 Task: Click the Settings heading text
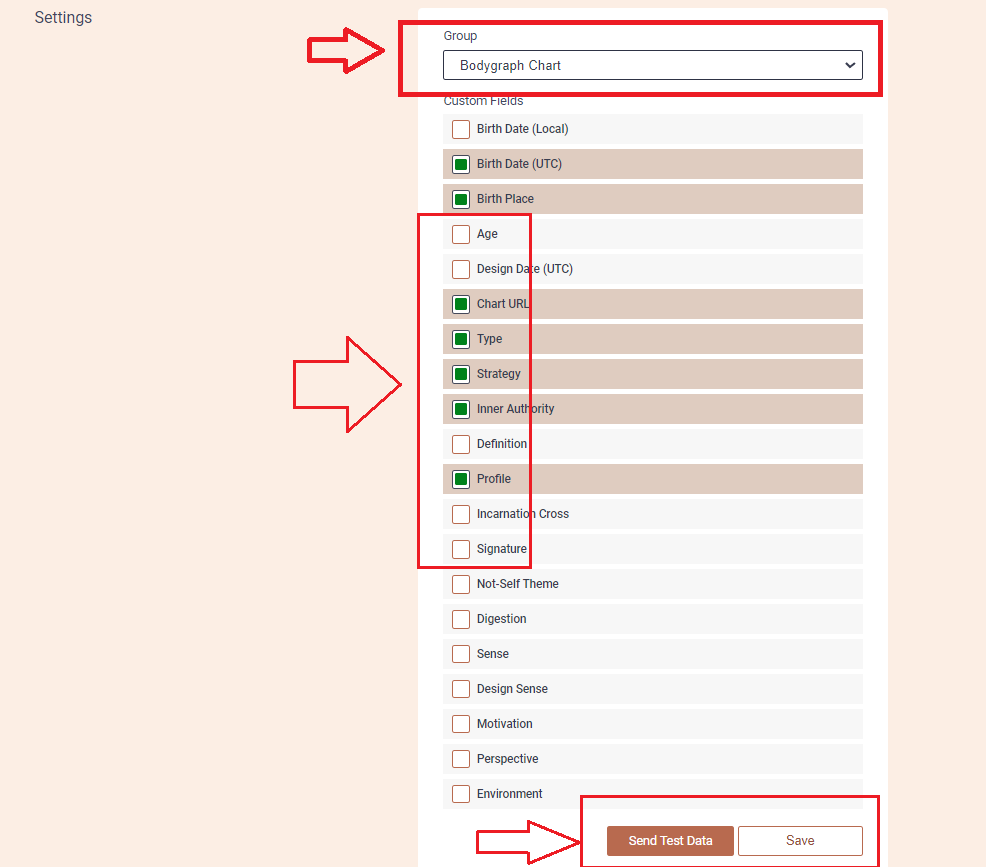tap(63, 18)
